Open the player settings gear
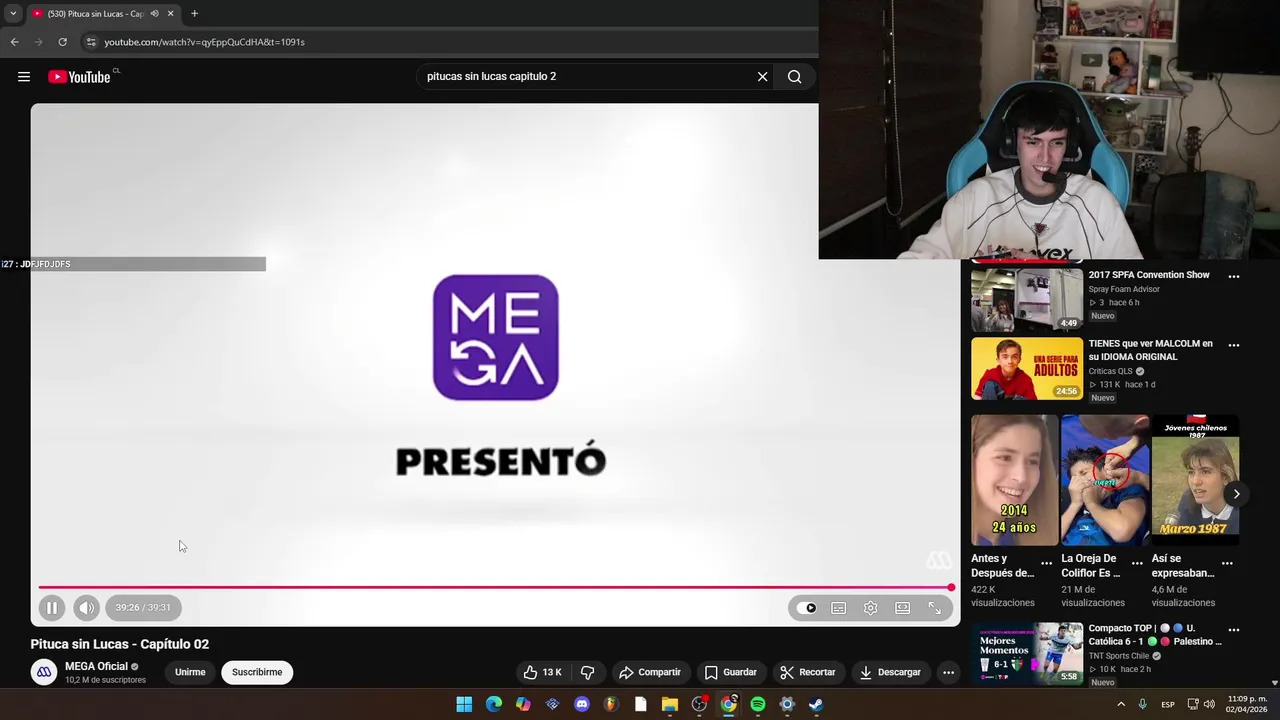This screenshot has width=1280, height=720. (871, 608)
